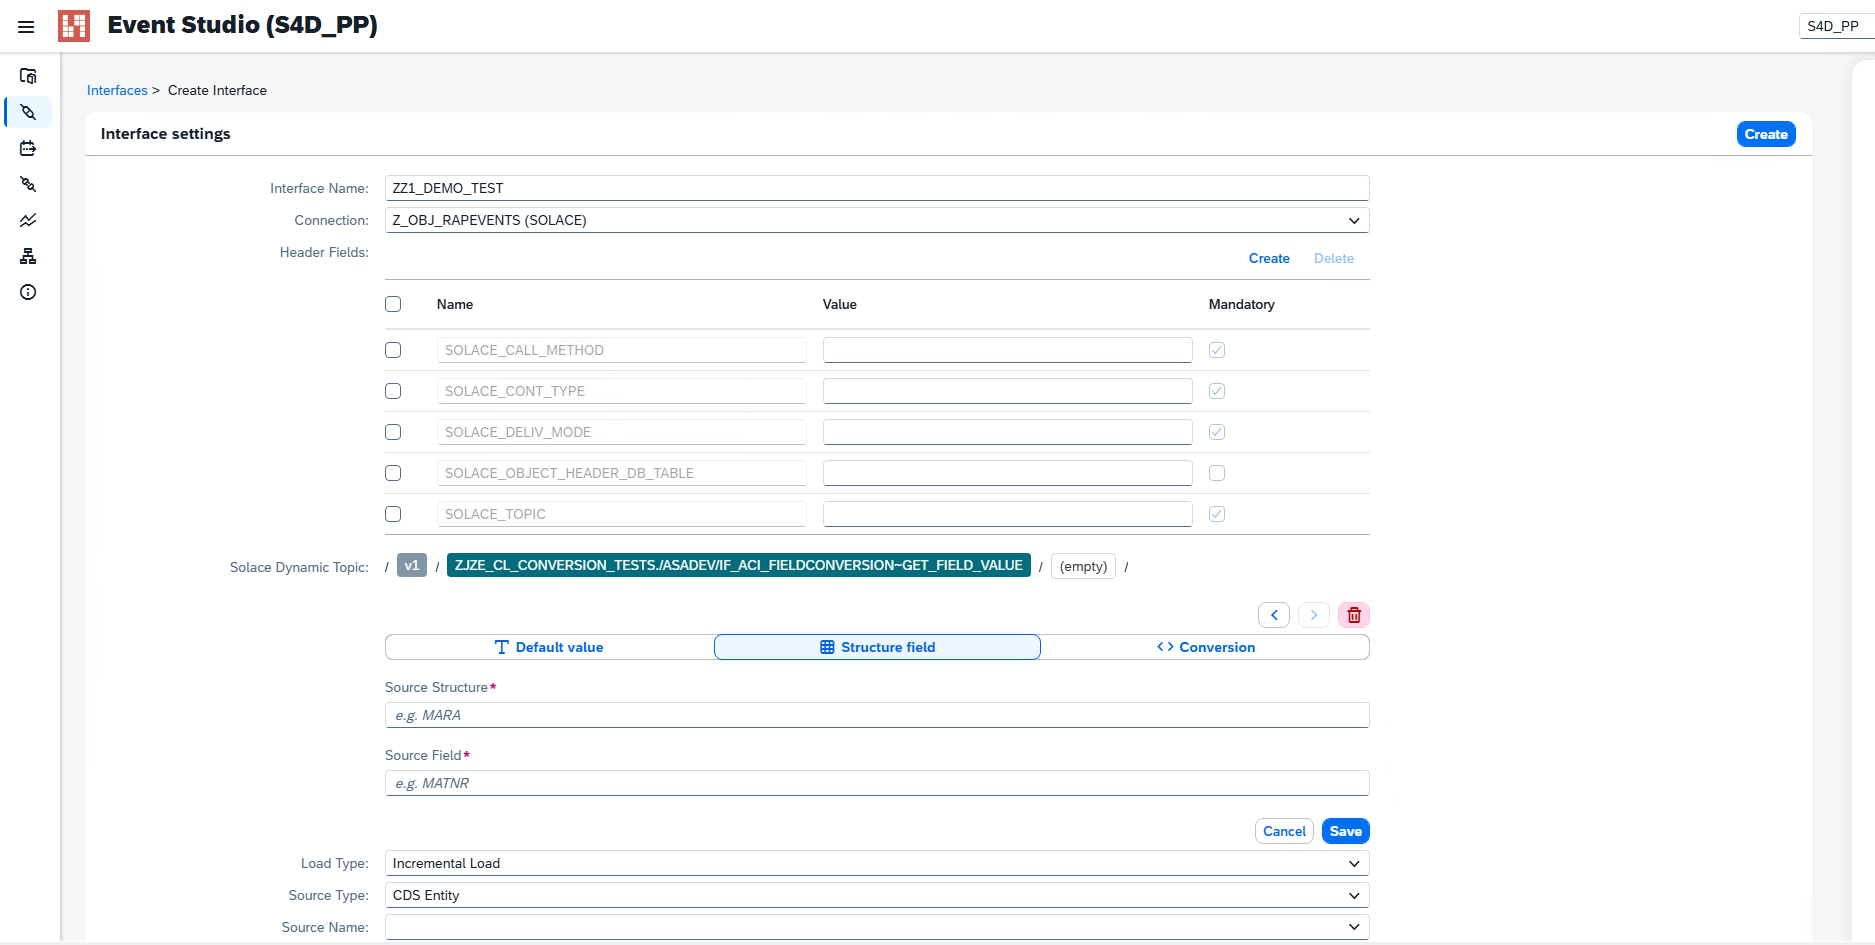Click Delete link above header fields table
Viewport: 1875px width, 945px height.
(x=1334, y=258)
